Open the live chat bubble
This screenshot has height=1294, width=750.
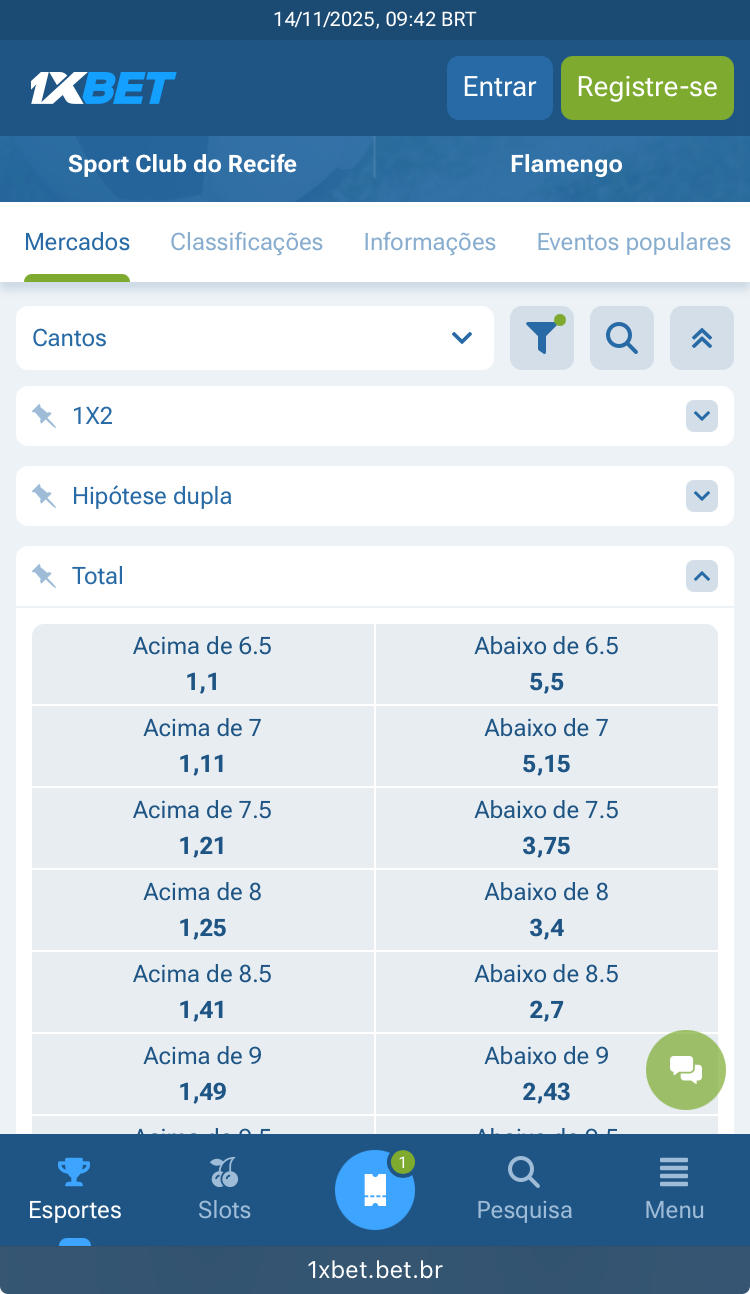686,1070
